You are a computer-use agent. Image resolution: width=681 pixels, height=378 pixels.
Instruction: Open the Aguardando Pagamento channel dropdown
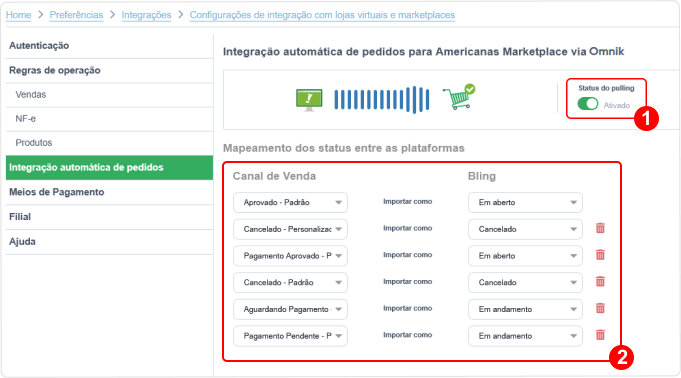click(290, 309)
